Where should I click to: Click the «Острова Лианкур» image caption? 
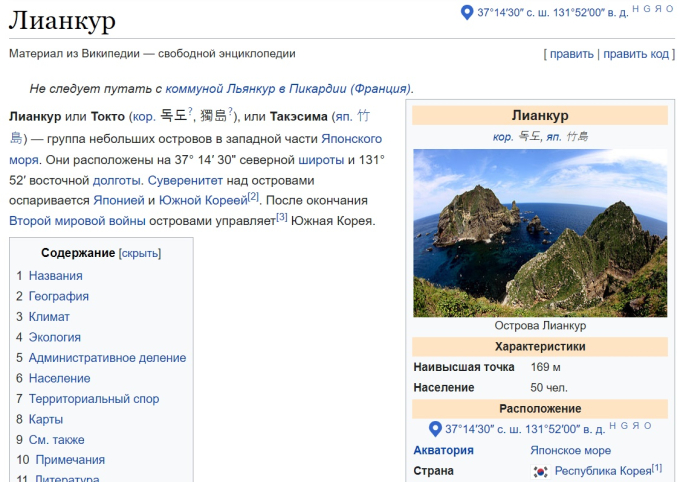click(x=540, y=326)
